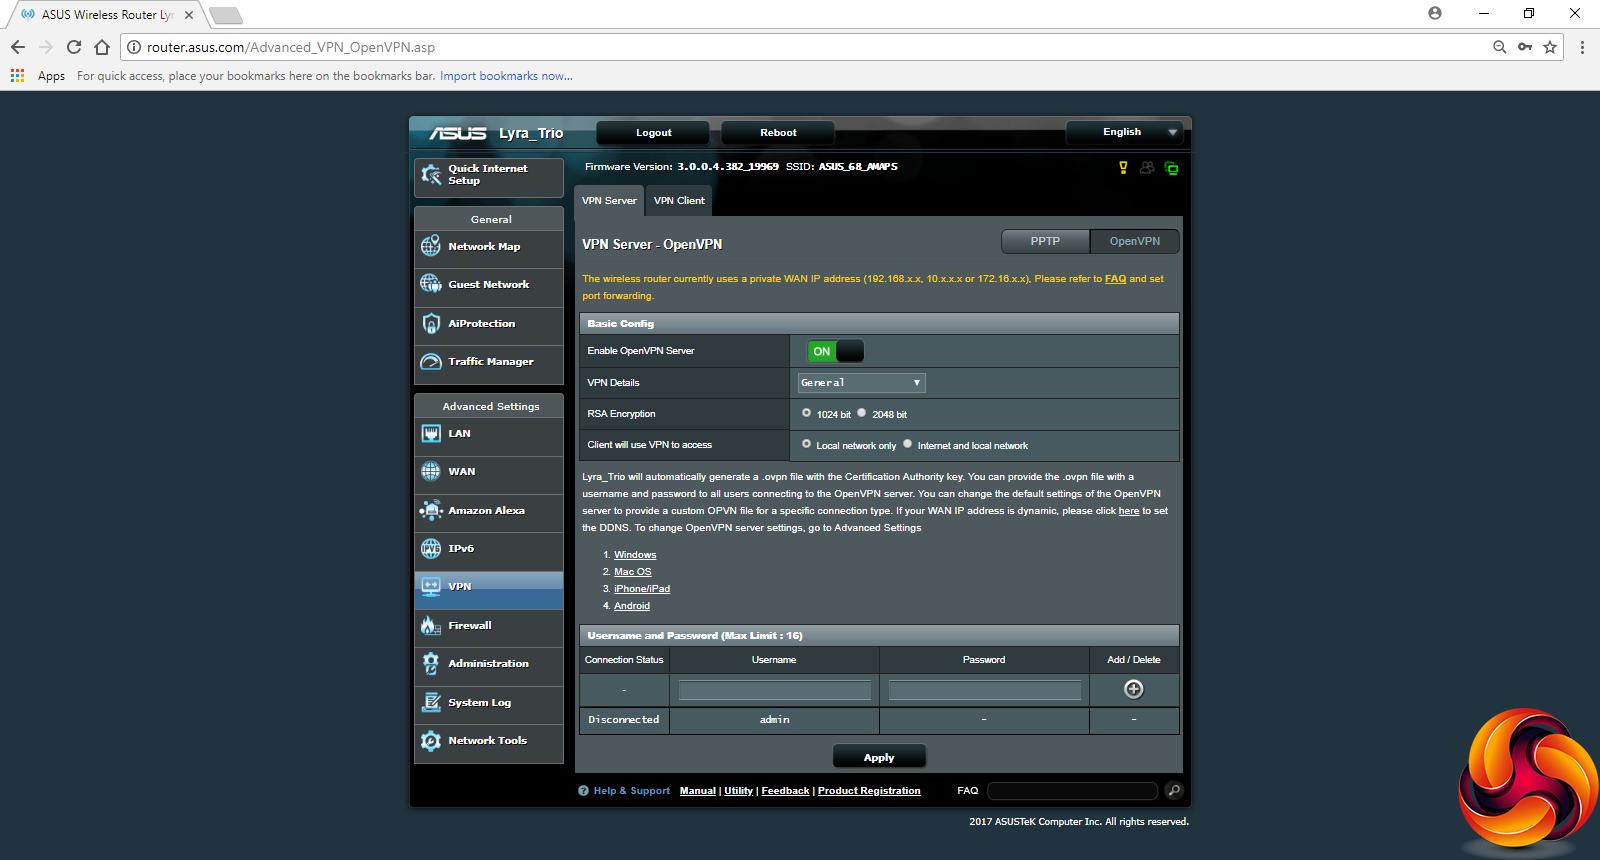This screenshot has width=1600, height=860.
Task: Click the yellow notification bulb icon
Action: [x=1123, y=168]
